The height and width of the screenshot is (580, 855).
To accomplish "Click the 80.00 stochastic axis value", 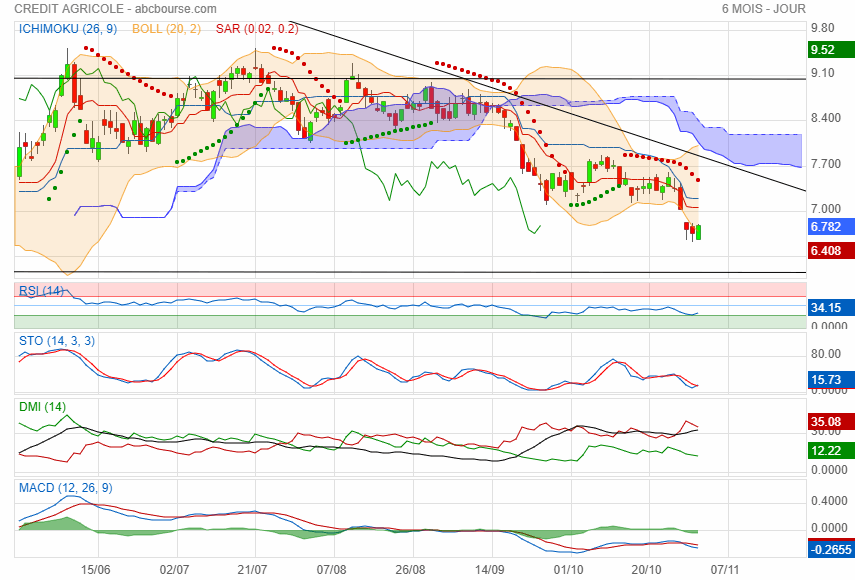I will (826, 354).
